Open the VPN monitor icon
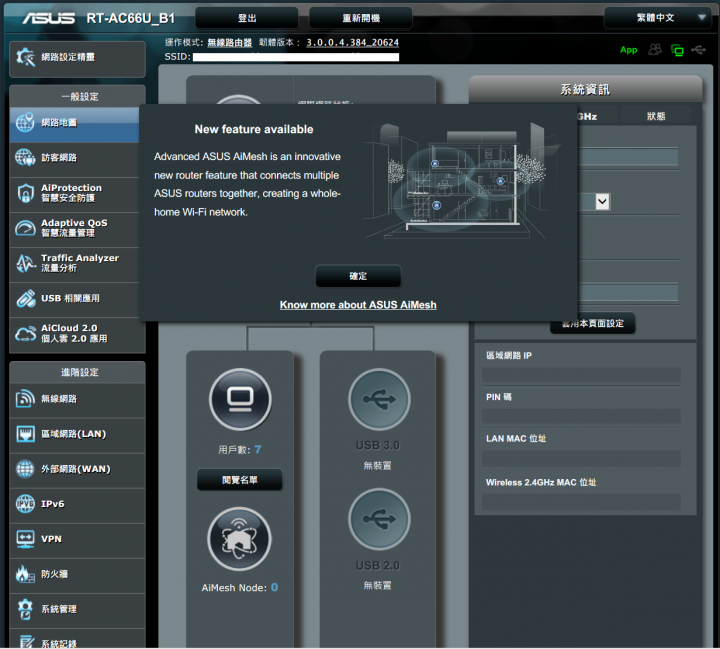Image resolution: width=720 pixels, height=649 pixels. click(x=25, y=539)
